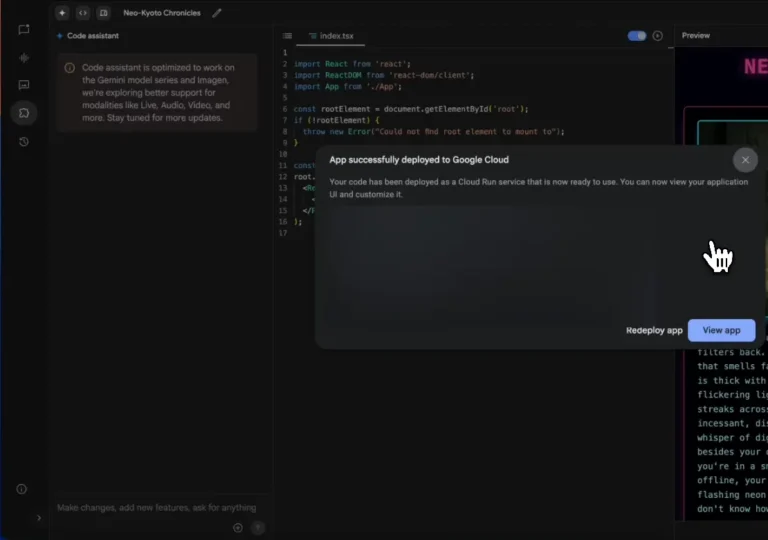The height and width of the screenshot is (540, 768).
Task: Click the run play icon beside the toggle
Action: click(657, 36)
